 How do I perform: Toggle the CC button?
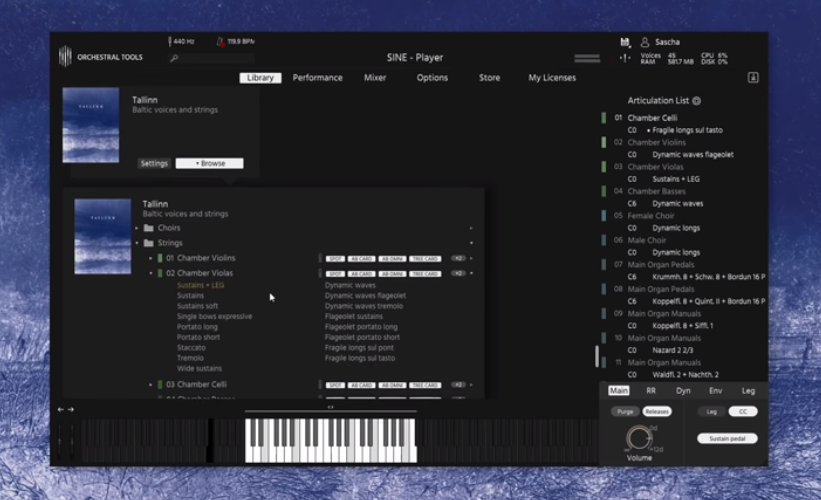(743, 412)
